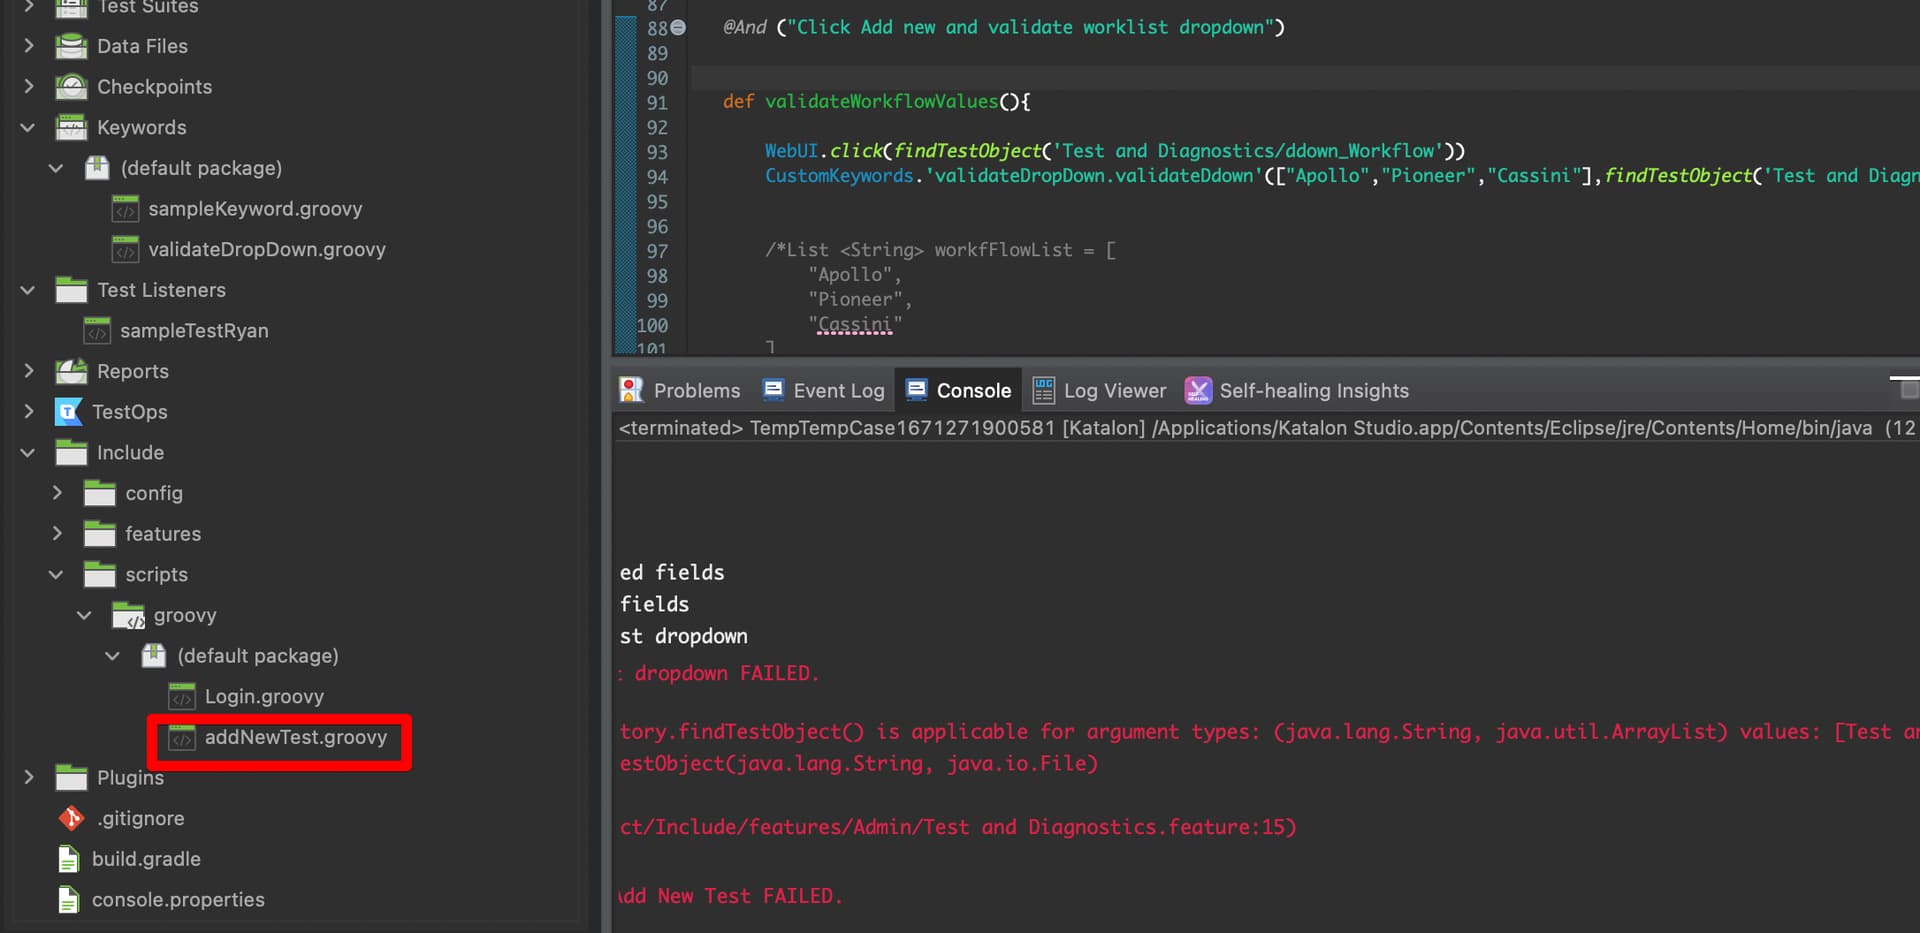Click the Data Files folder icon
1920x933 pixels.
tap(71, 46)
